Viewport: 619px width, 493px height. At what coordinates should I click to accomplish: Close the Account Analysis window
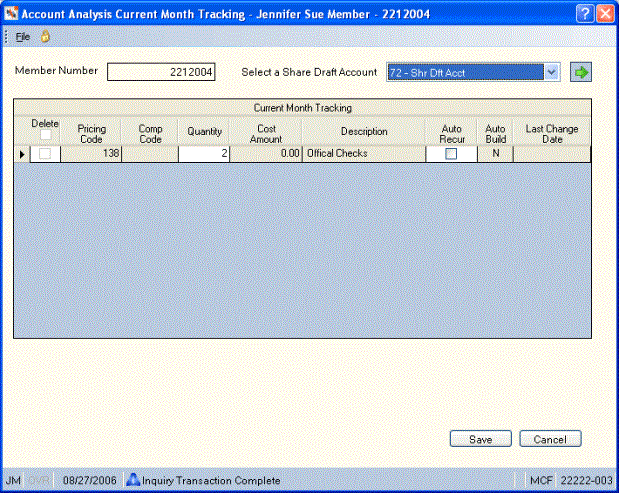click(x=605, y=14)
